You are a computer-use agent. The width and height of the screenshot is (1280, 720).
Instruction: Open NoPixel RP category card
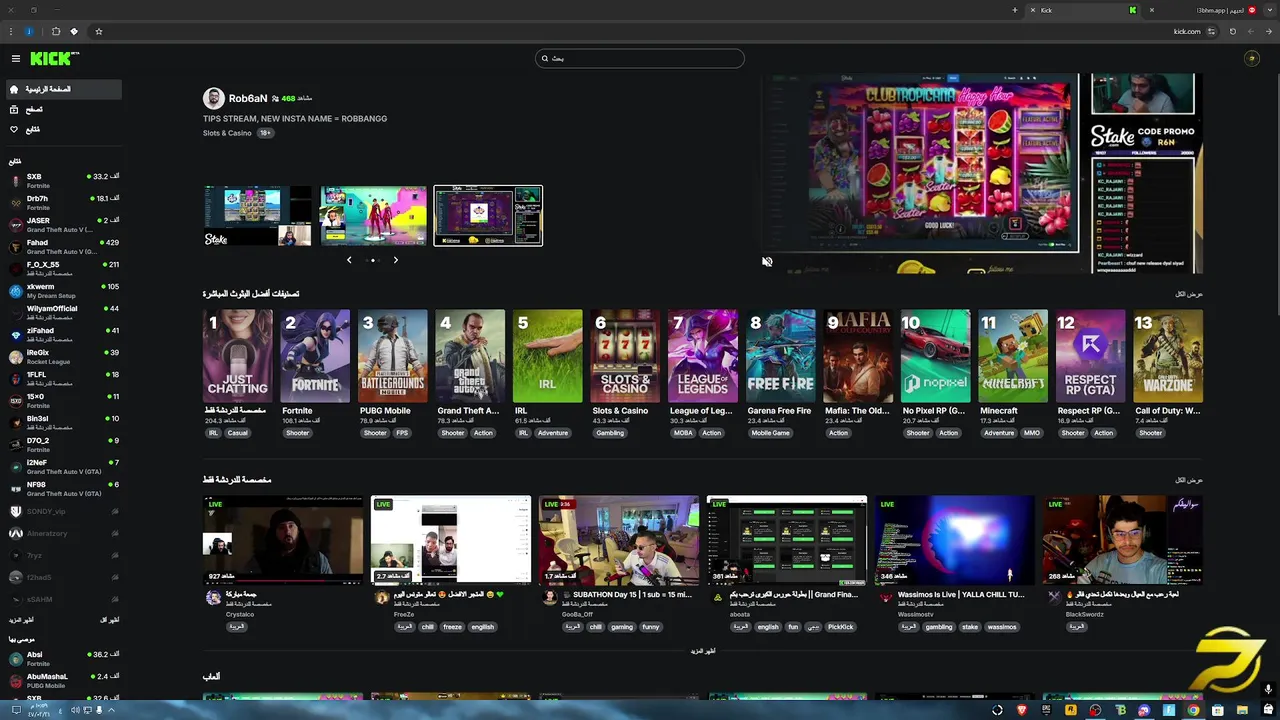coord(935,356)
